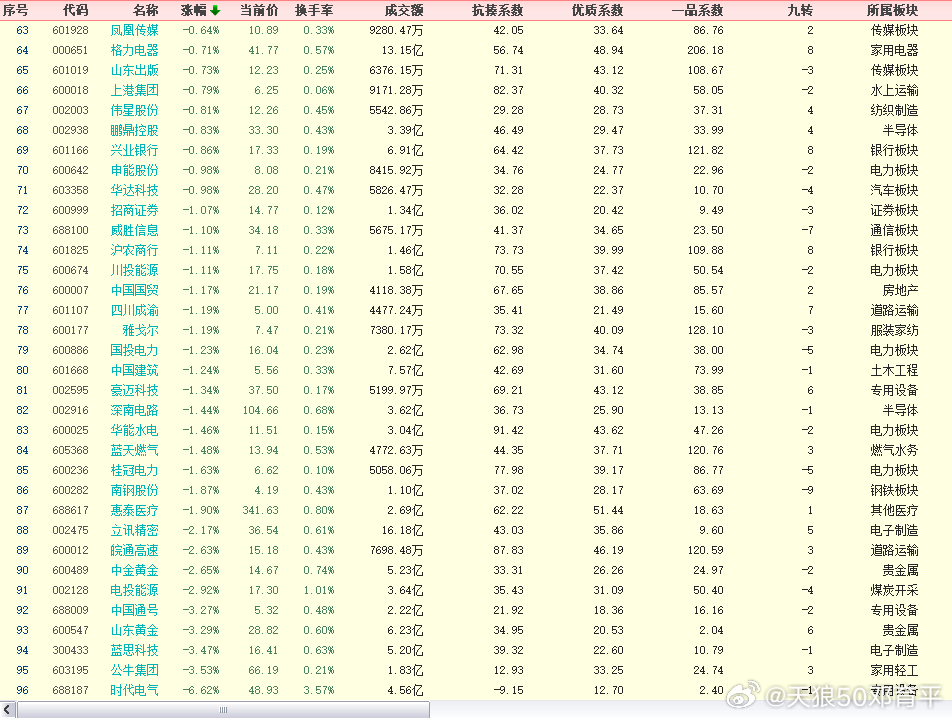Sort by 所属板块 column header
Viewport: 952px width, 718px height.
(892, 10)
